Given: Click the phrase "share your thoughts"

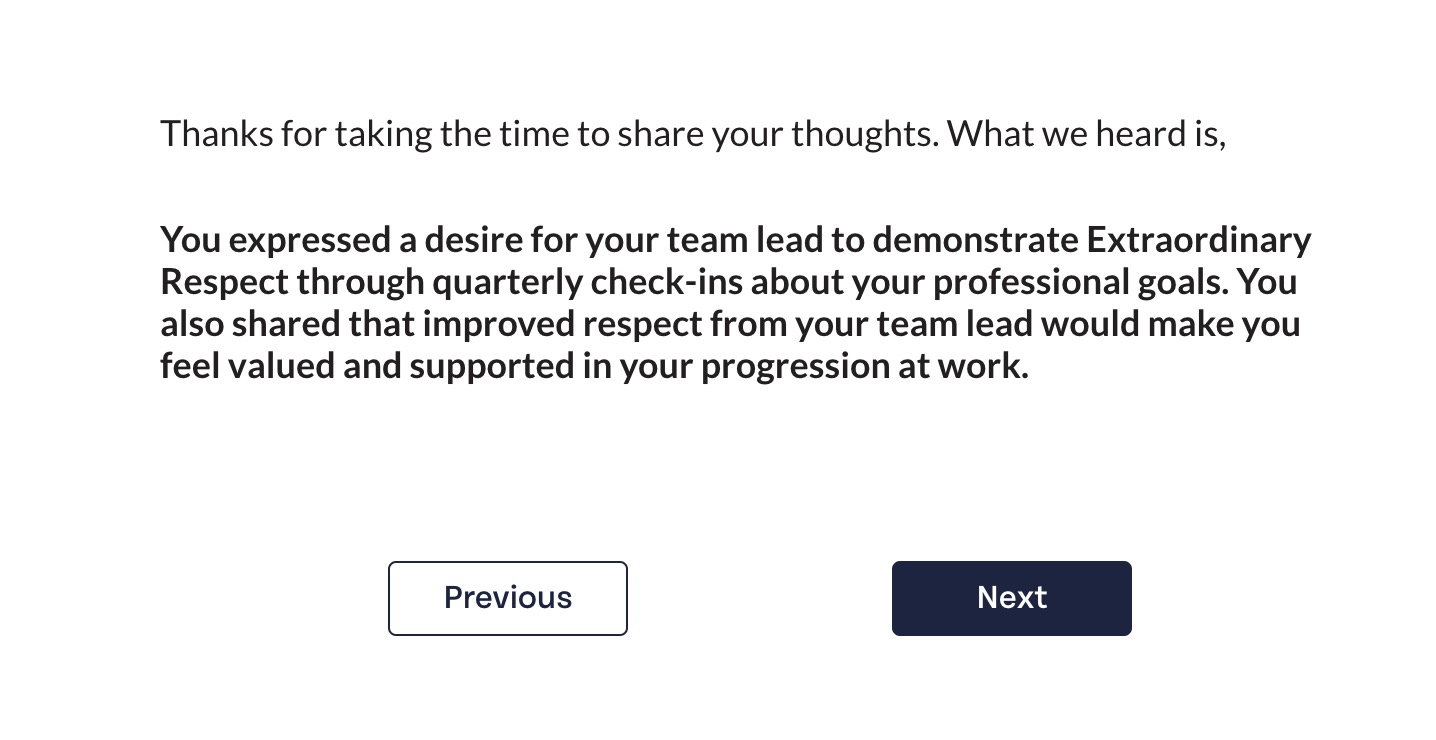Looking at the screenshot, I should click(x=778, y=133).
